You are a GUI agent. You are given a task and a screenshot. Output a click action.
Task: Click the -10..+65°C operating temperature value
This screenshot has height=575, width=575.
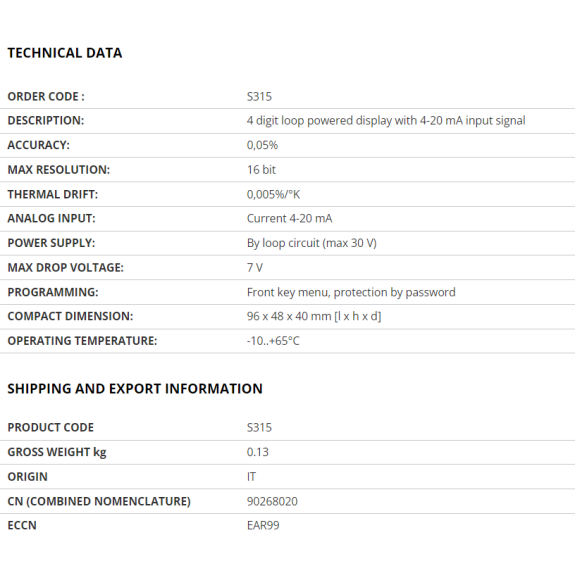click(273, 341)
